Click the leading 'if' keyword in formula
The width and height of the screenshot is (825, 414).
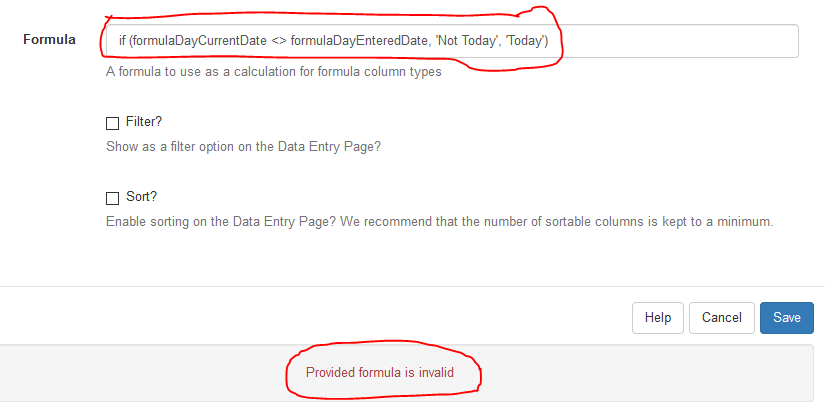122,41
